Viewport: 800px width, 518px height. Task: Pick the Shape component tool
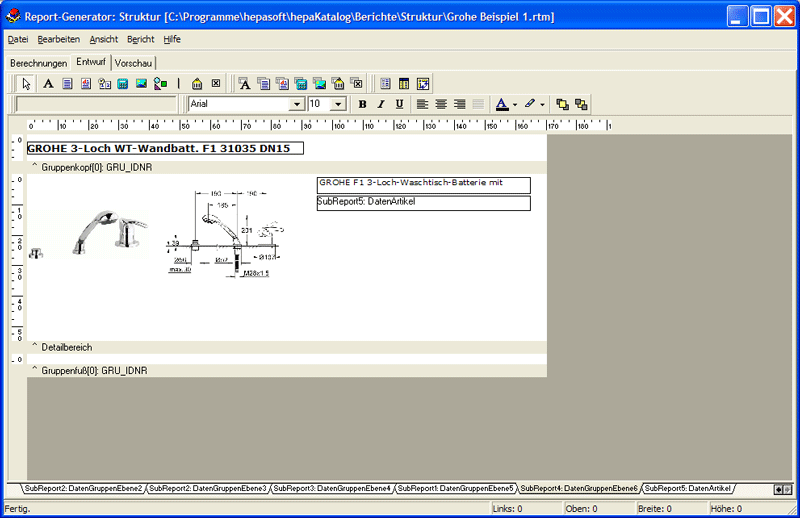[160, 84]
